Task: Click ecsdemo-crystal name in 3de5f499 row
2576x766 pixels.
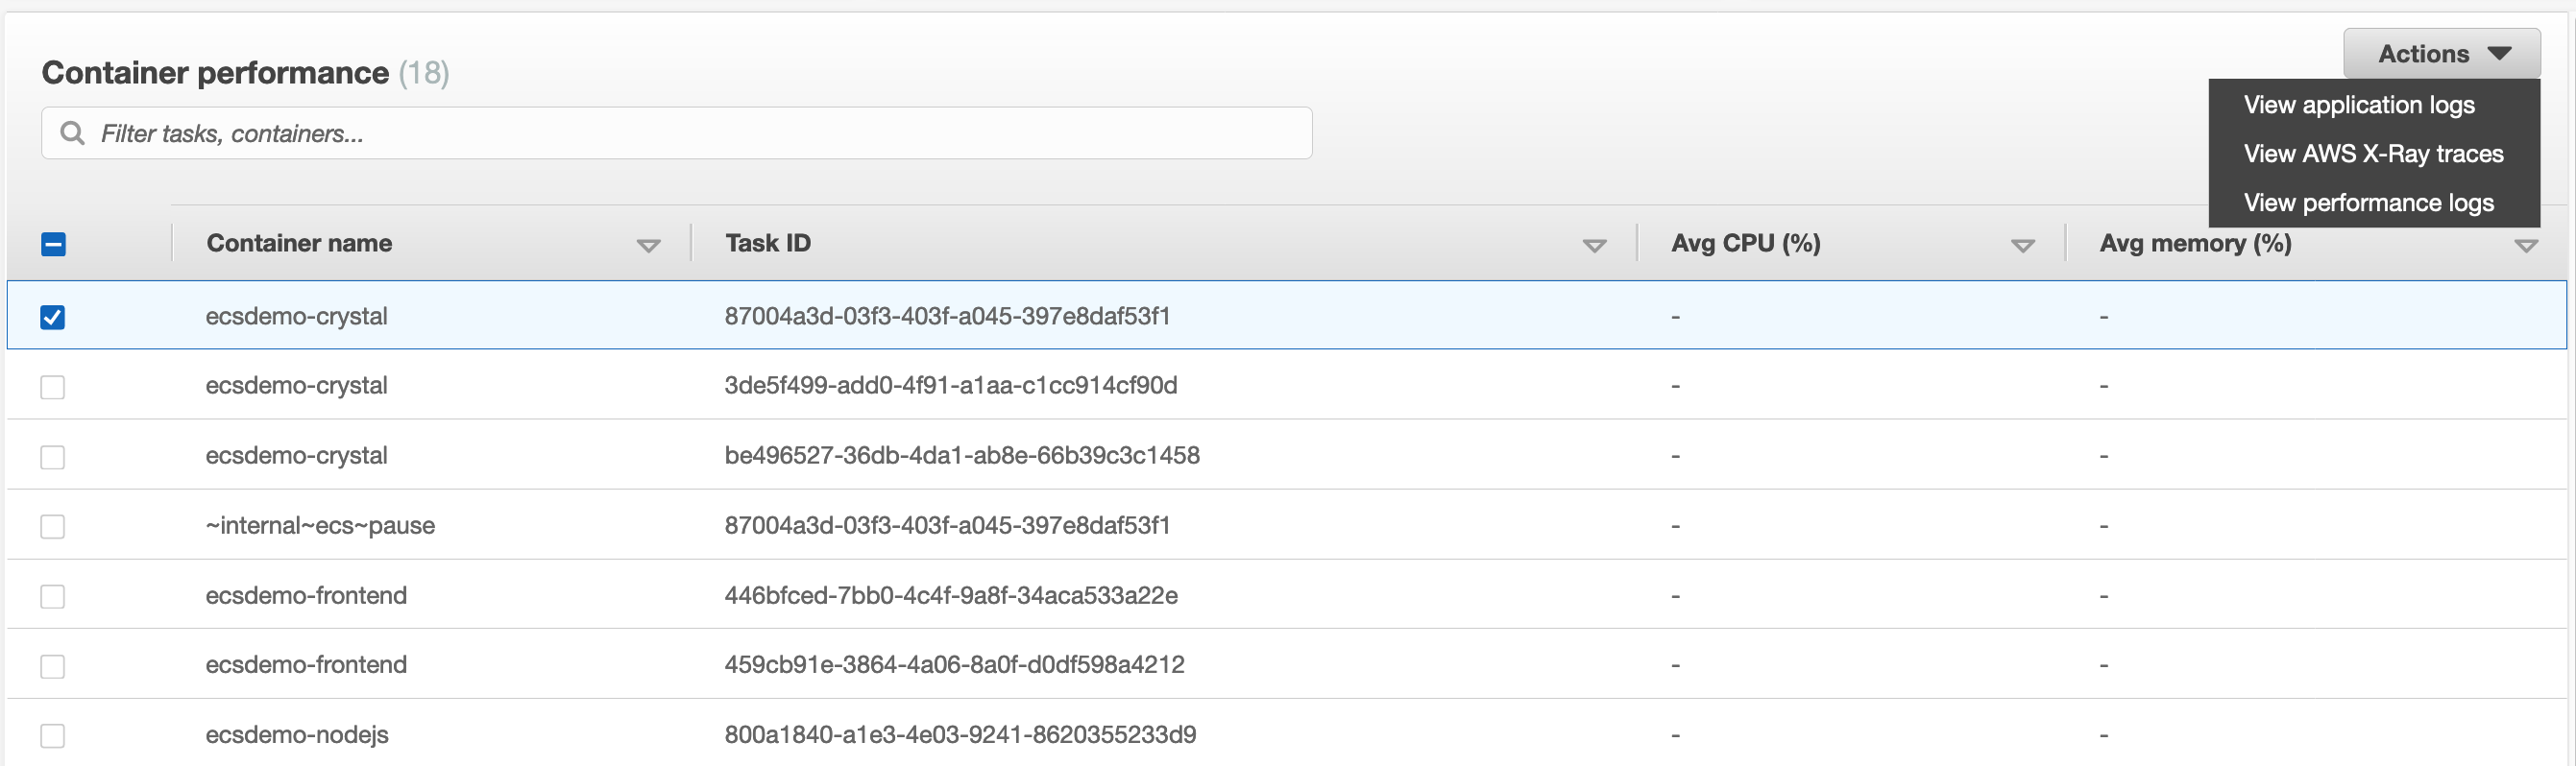Action: coord(296,385)
